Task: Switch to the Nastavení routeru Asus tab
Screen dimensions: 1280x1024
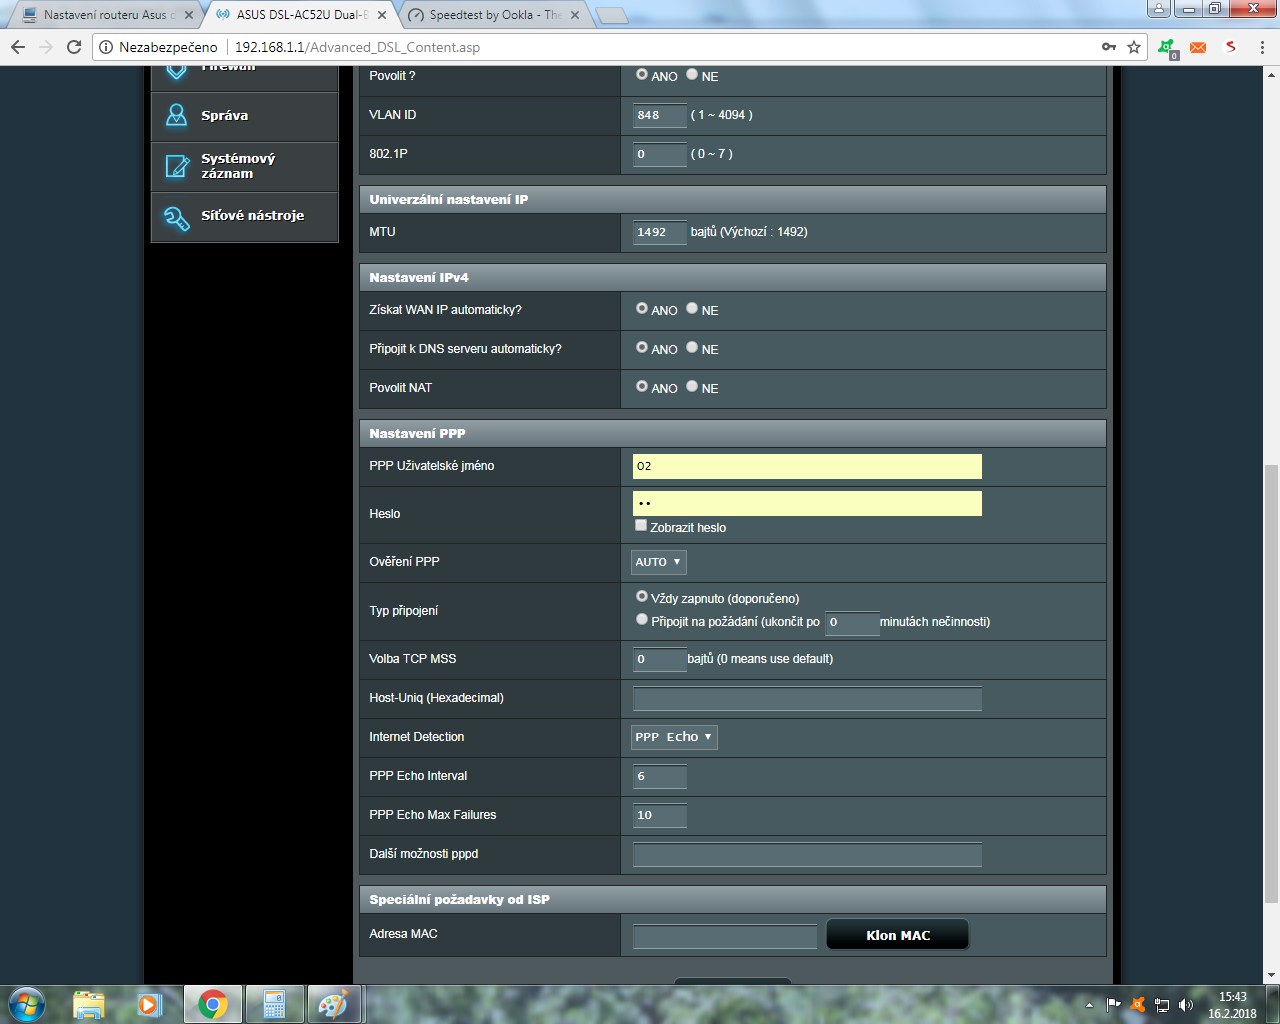Action: tap(105, 15)
